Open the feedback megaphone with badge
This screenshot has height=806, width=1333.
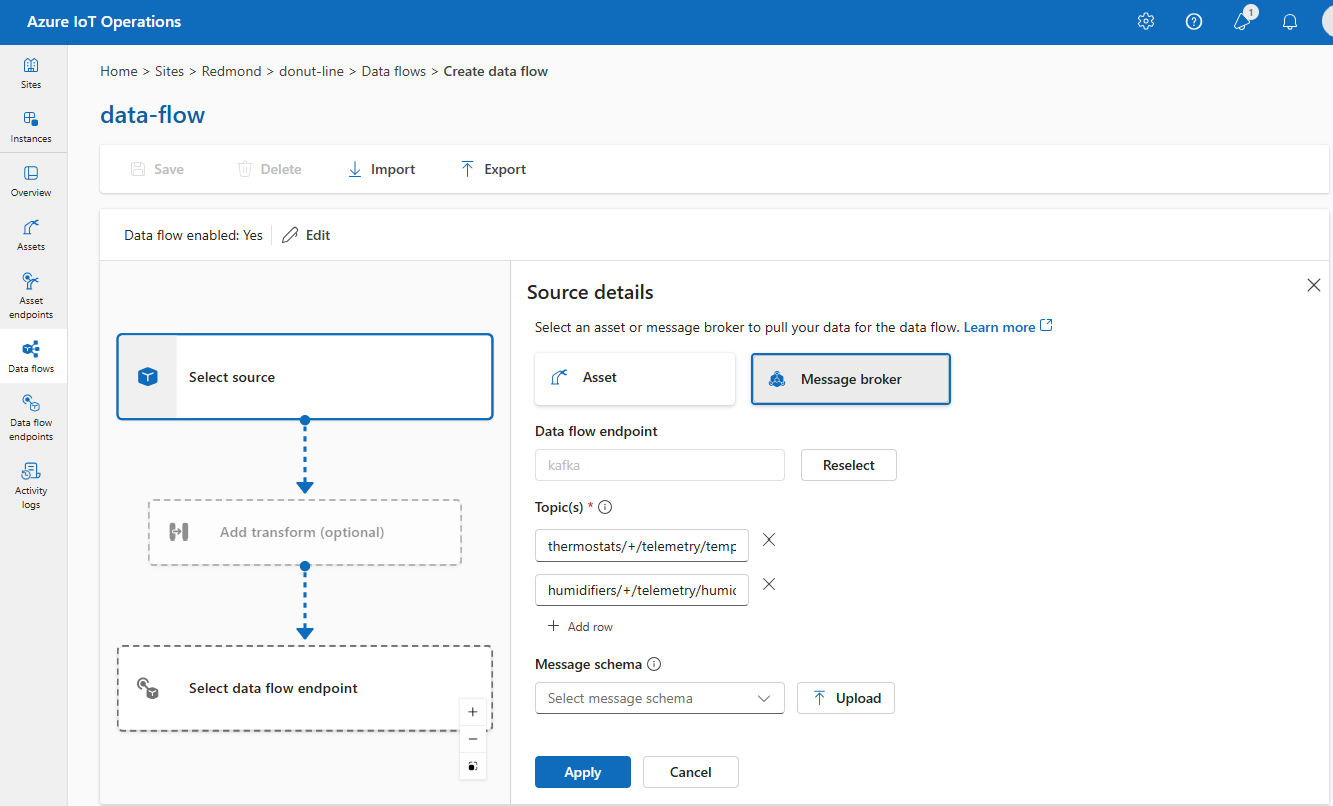click(1243, 21)
